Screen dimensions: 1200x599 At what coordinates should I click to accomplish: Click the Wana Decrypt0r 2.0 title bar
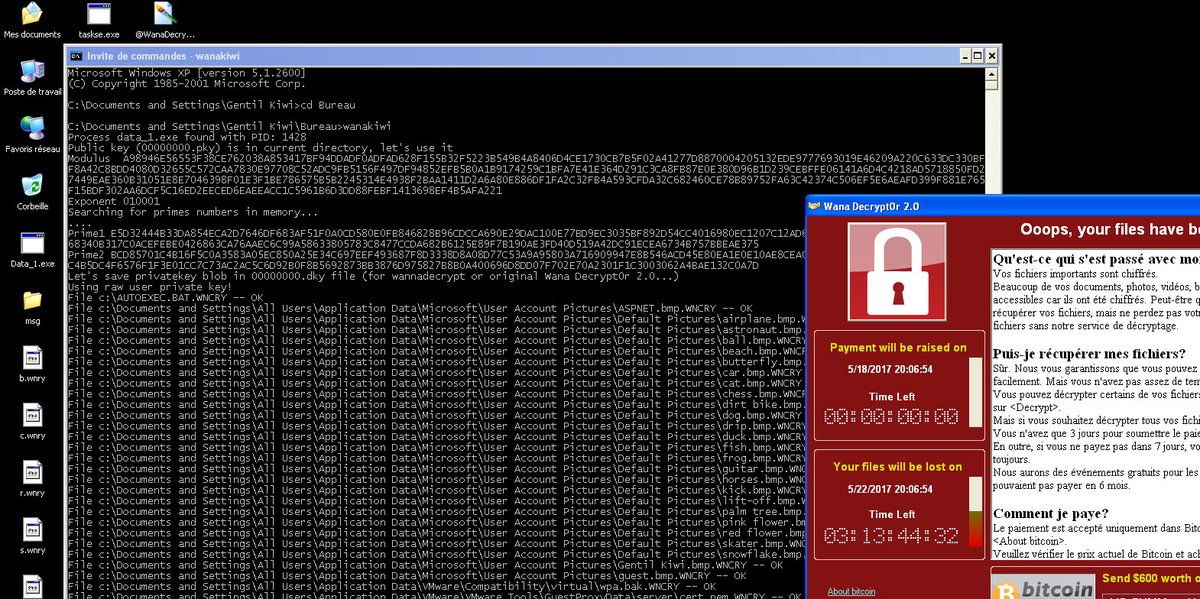click(1000, 206)
